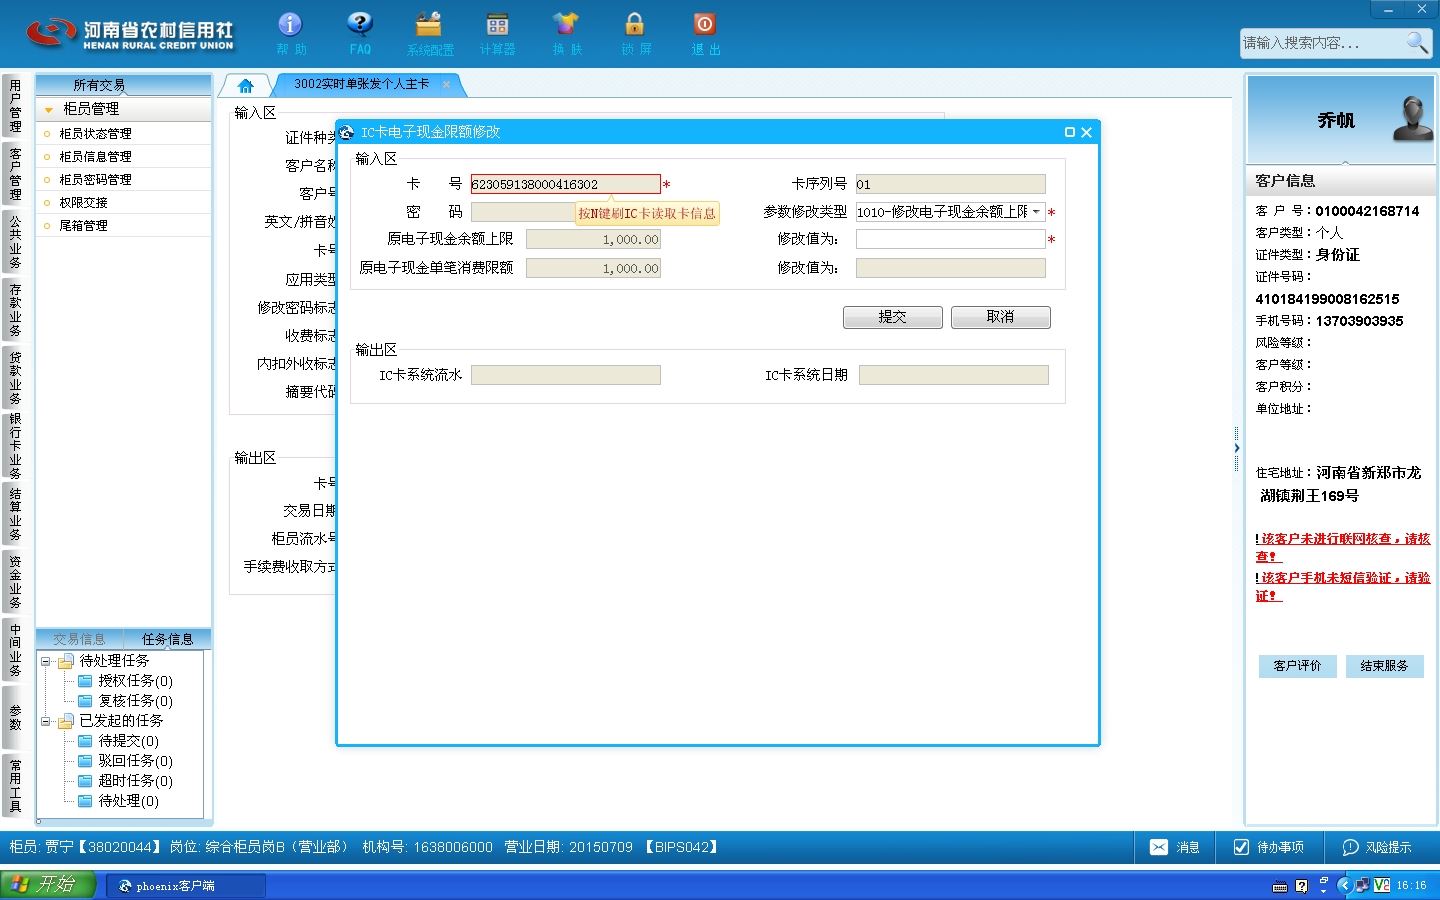The image size is (1440, 900).
Task: Click the 取消 cancel button
Action: pyautogui.click(x=1000, y=317)
